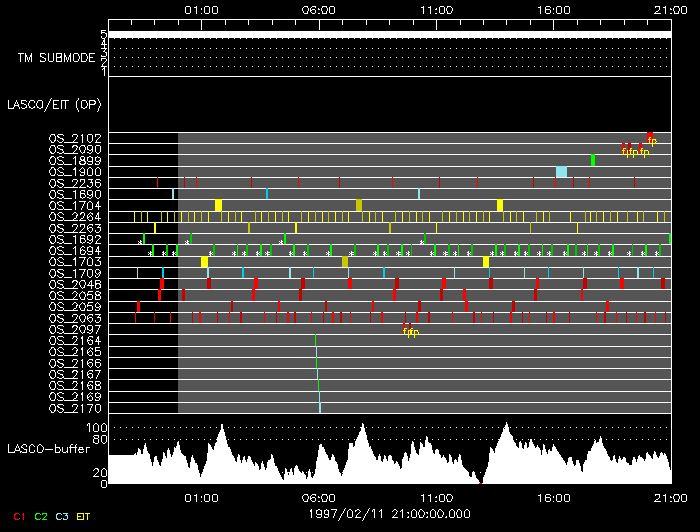Image resolution: width=700 pixels, height=532 pixels.
Task: Click the OS_2170 row label
Action: pyautogui.click(x=74, y=408)
